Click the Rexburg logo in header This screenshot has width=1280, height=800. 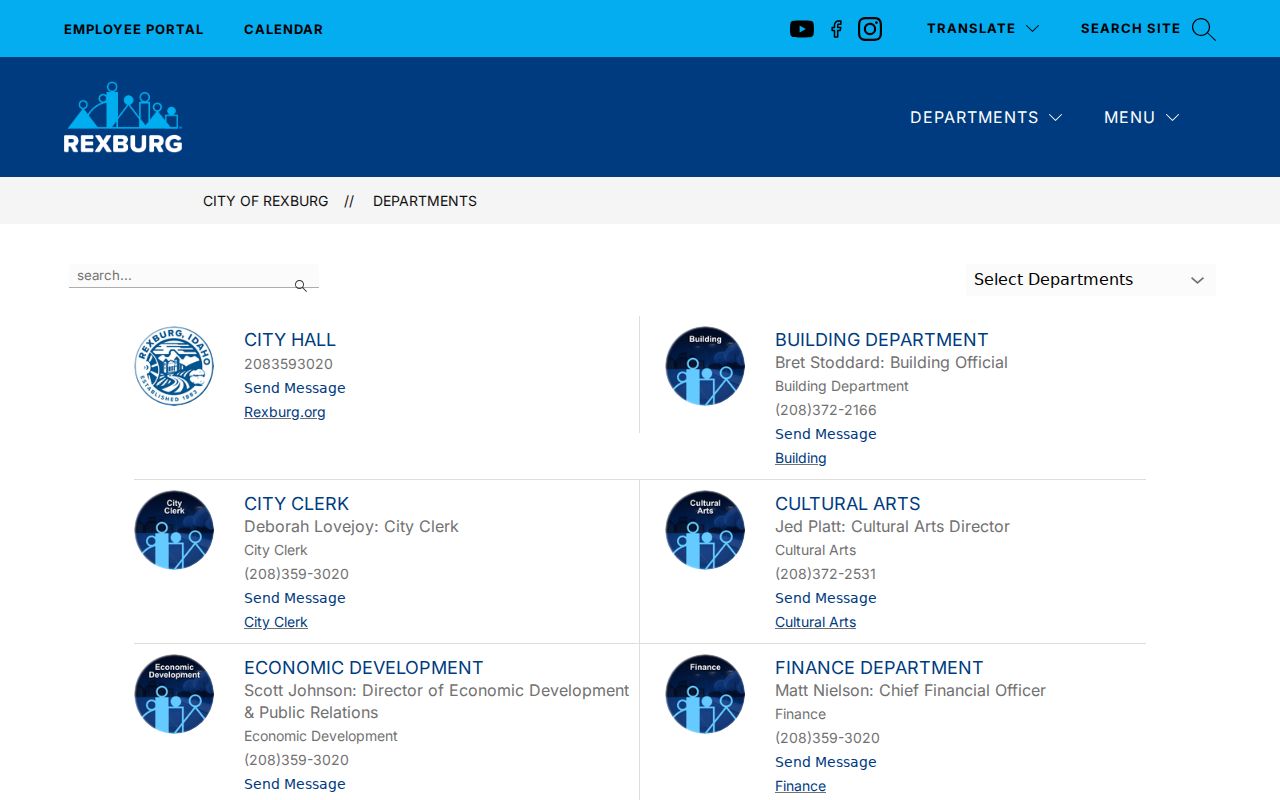pyautogui.click(x=123, y=117)
